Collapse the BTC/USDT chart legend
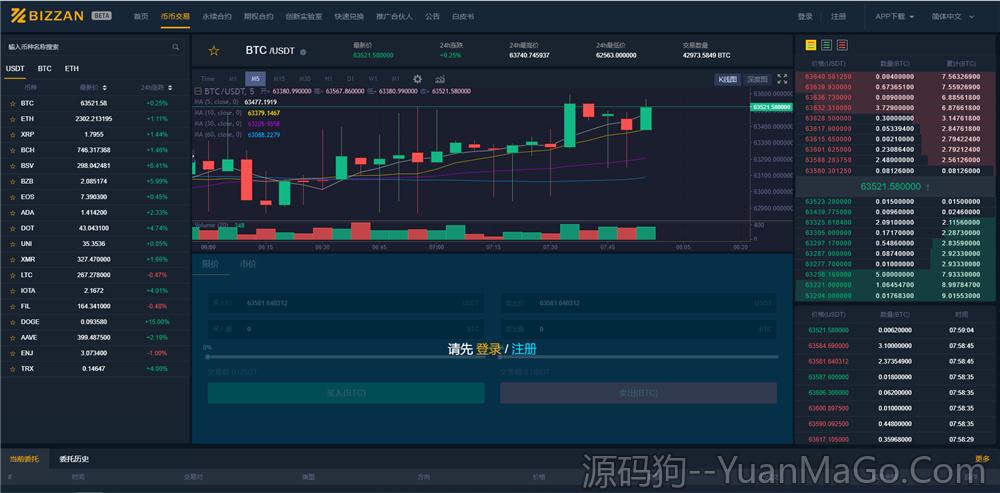 coord(197,91)
